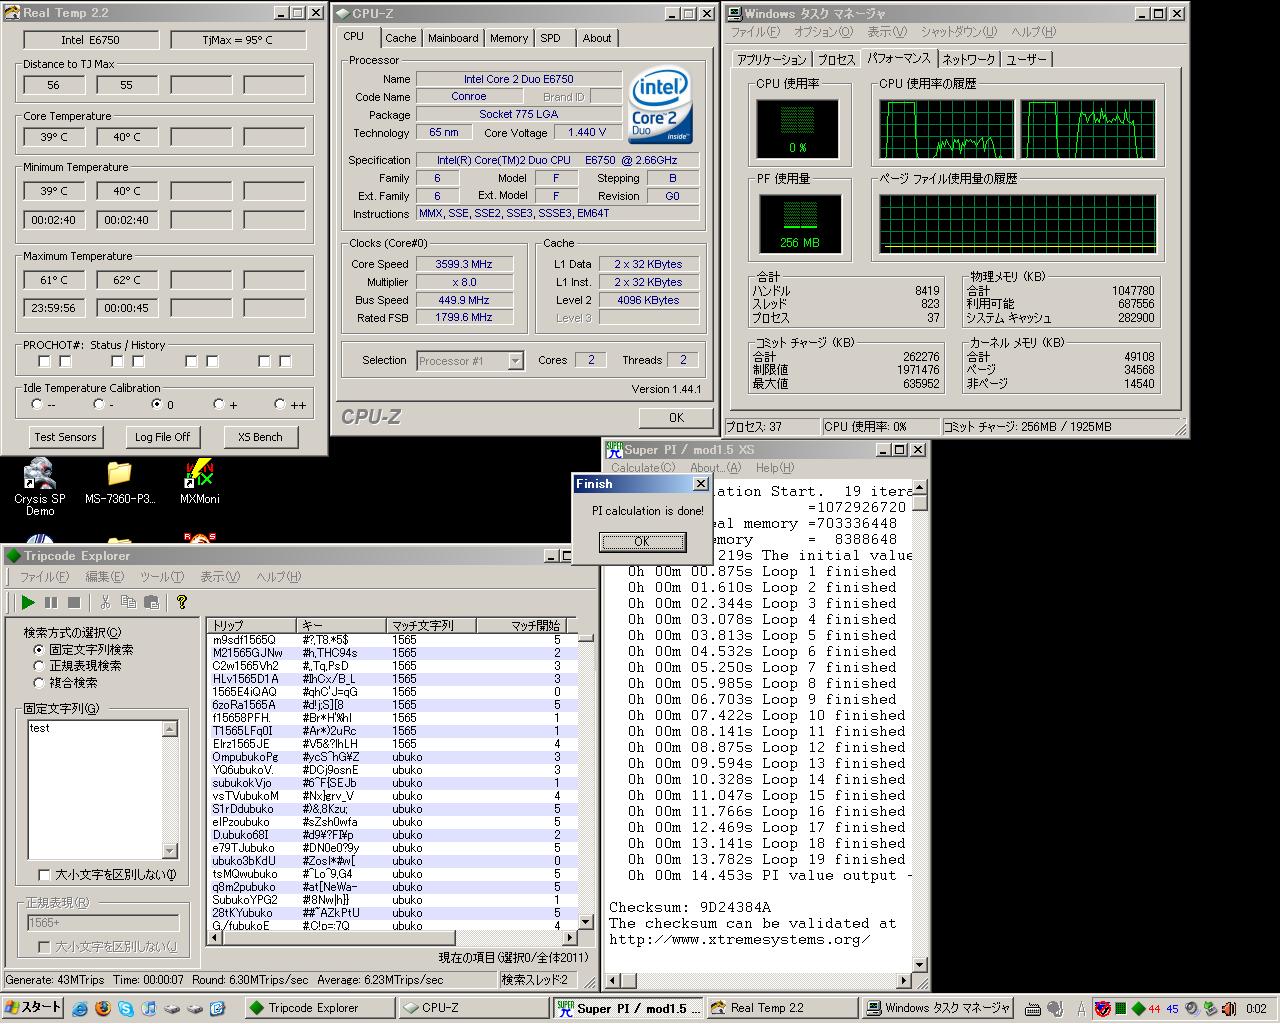Click the paste icon in Tripcode toolbar
This screenshot has height=1024, width=1280.
click(x=151, y=602)
